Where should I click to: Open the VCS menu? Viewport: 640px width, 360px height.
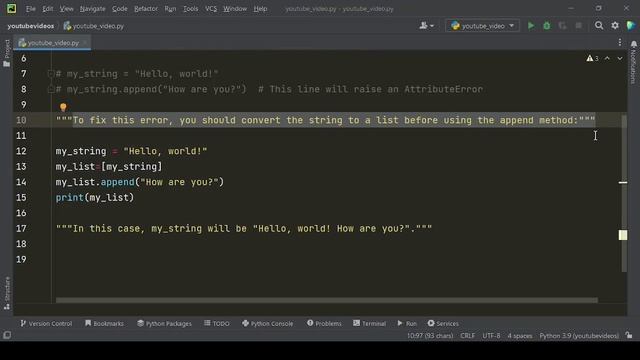point(211,9)
